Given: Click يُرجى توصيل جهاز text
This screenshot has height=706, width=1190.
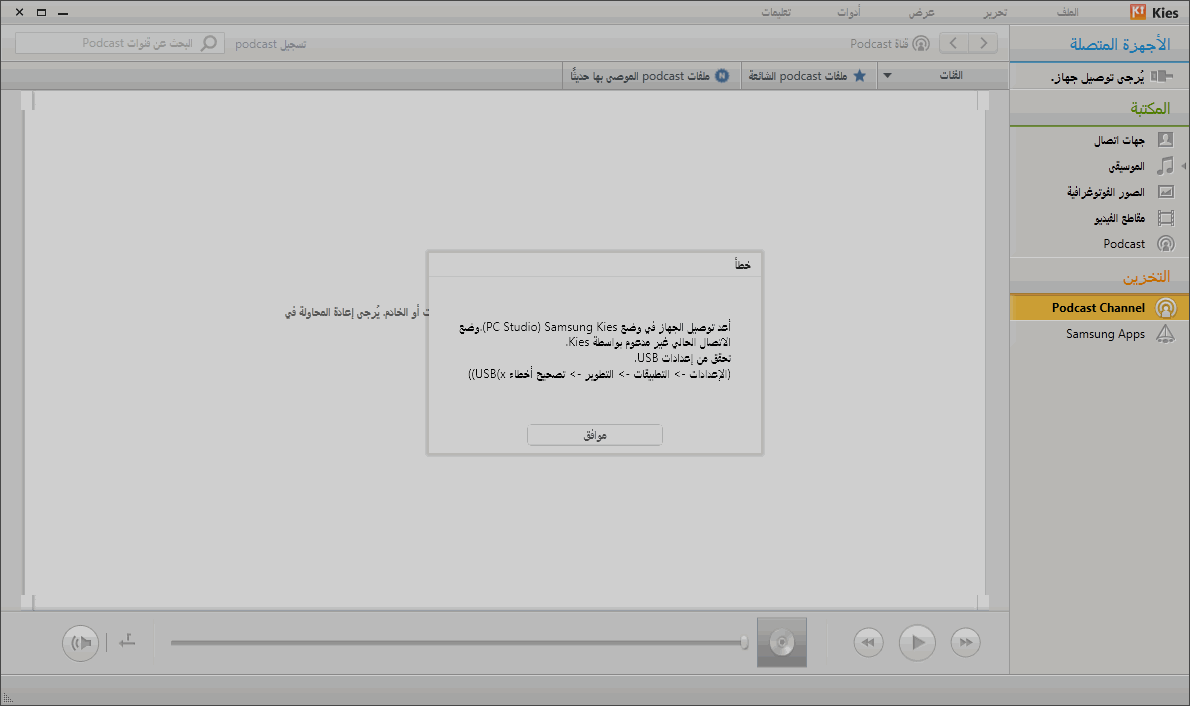Looking at the screenshot, I should point(1097,77).
